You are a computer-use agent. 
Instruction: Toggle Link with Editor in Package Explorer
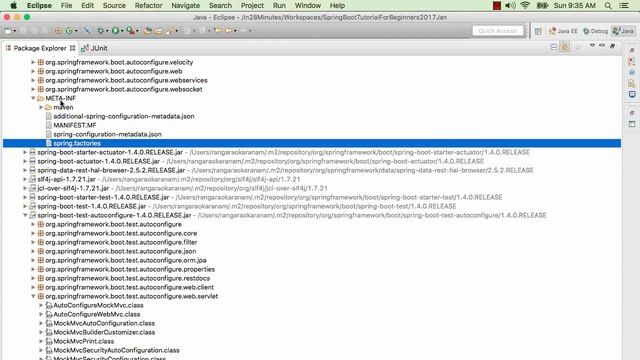[x=564, y=47]
